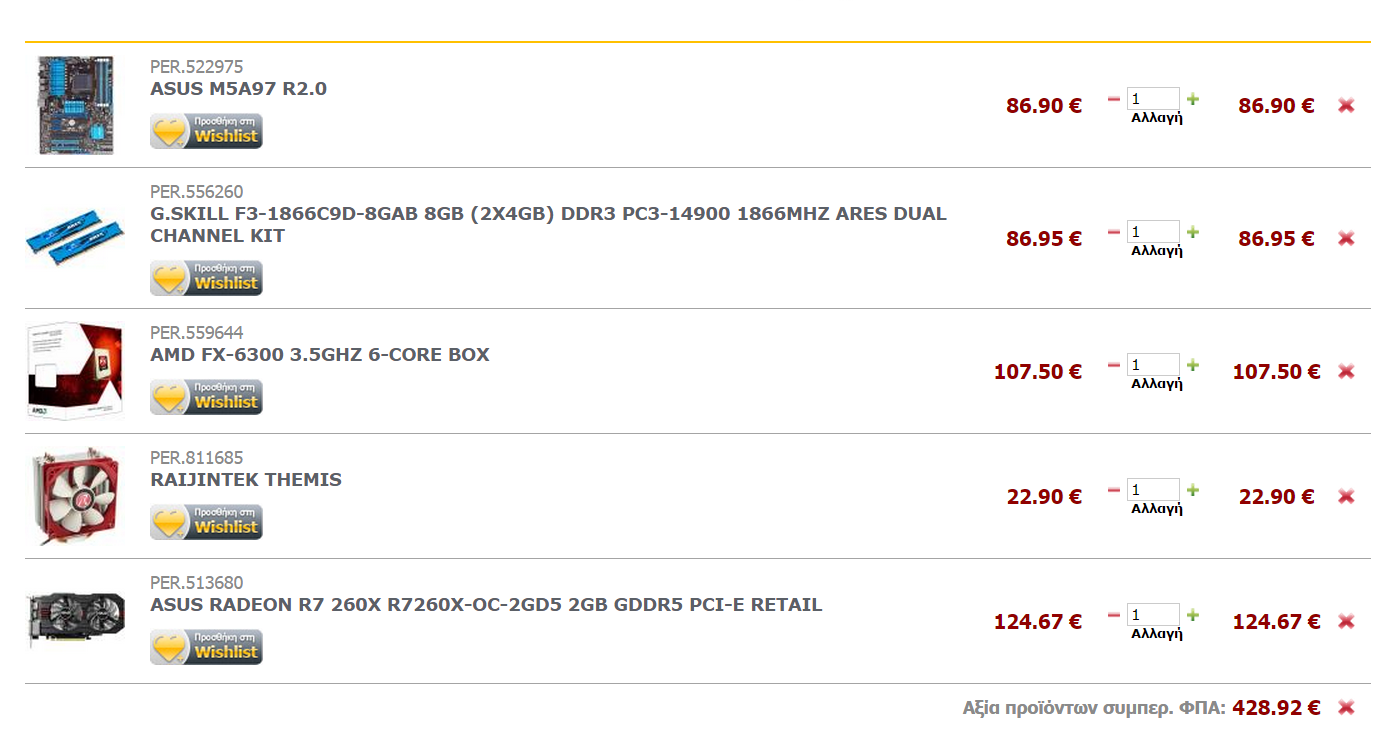Remove ASUS Radeon R7 260X from cart

click(1346, 621)
